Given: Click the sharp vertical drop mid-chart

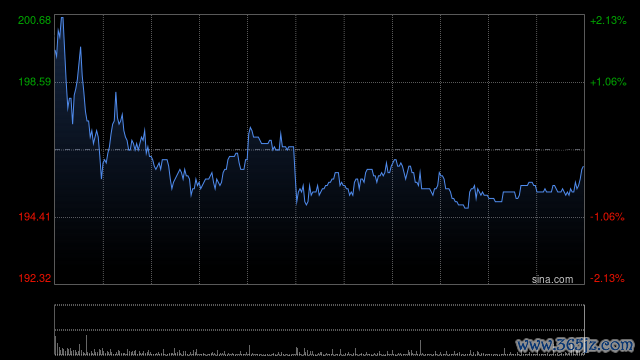Looking at the screenshot, I should click(295, 176).
